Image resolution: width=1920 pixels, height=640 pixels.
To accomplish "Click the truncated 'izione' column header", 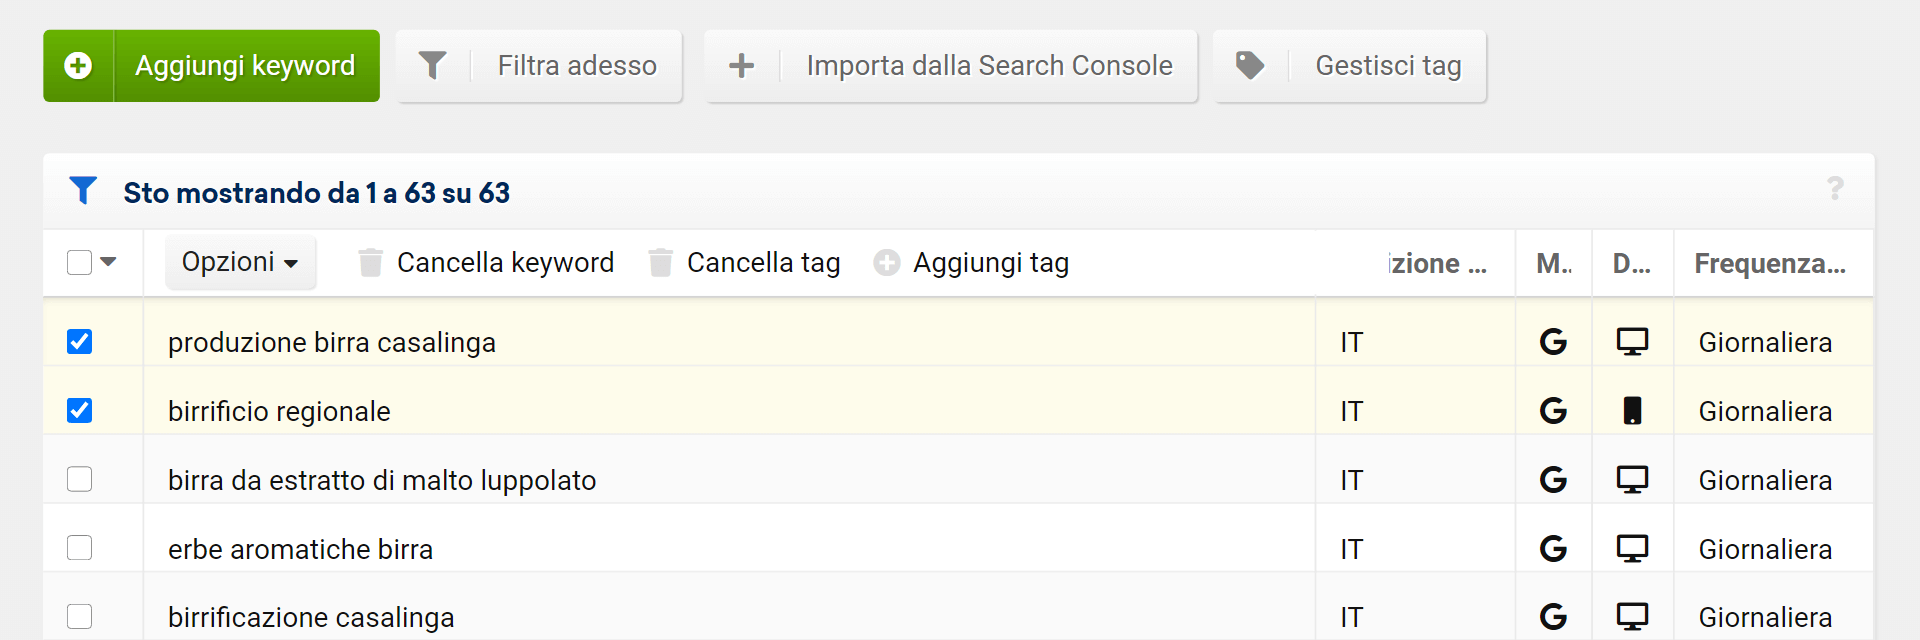I will click(x=1437, y=263).
